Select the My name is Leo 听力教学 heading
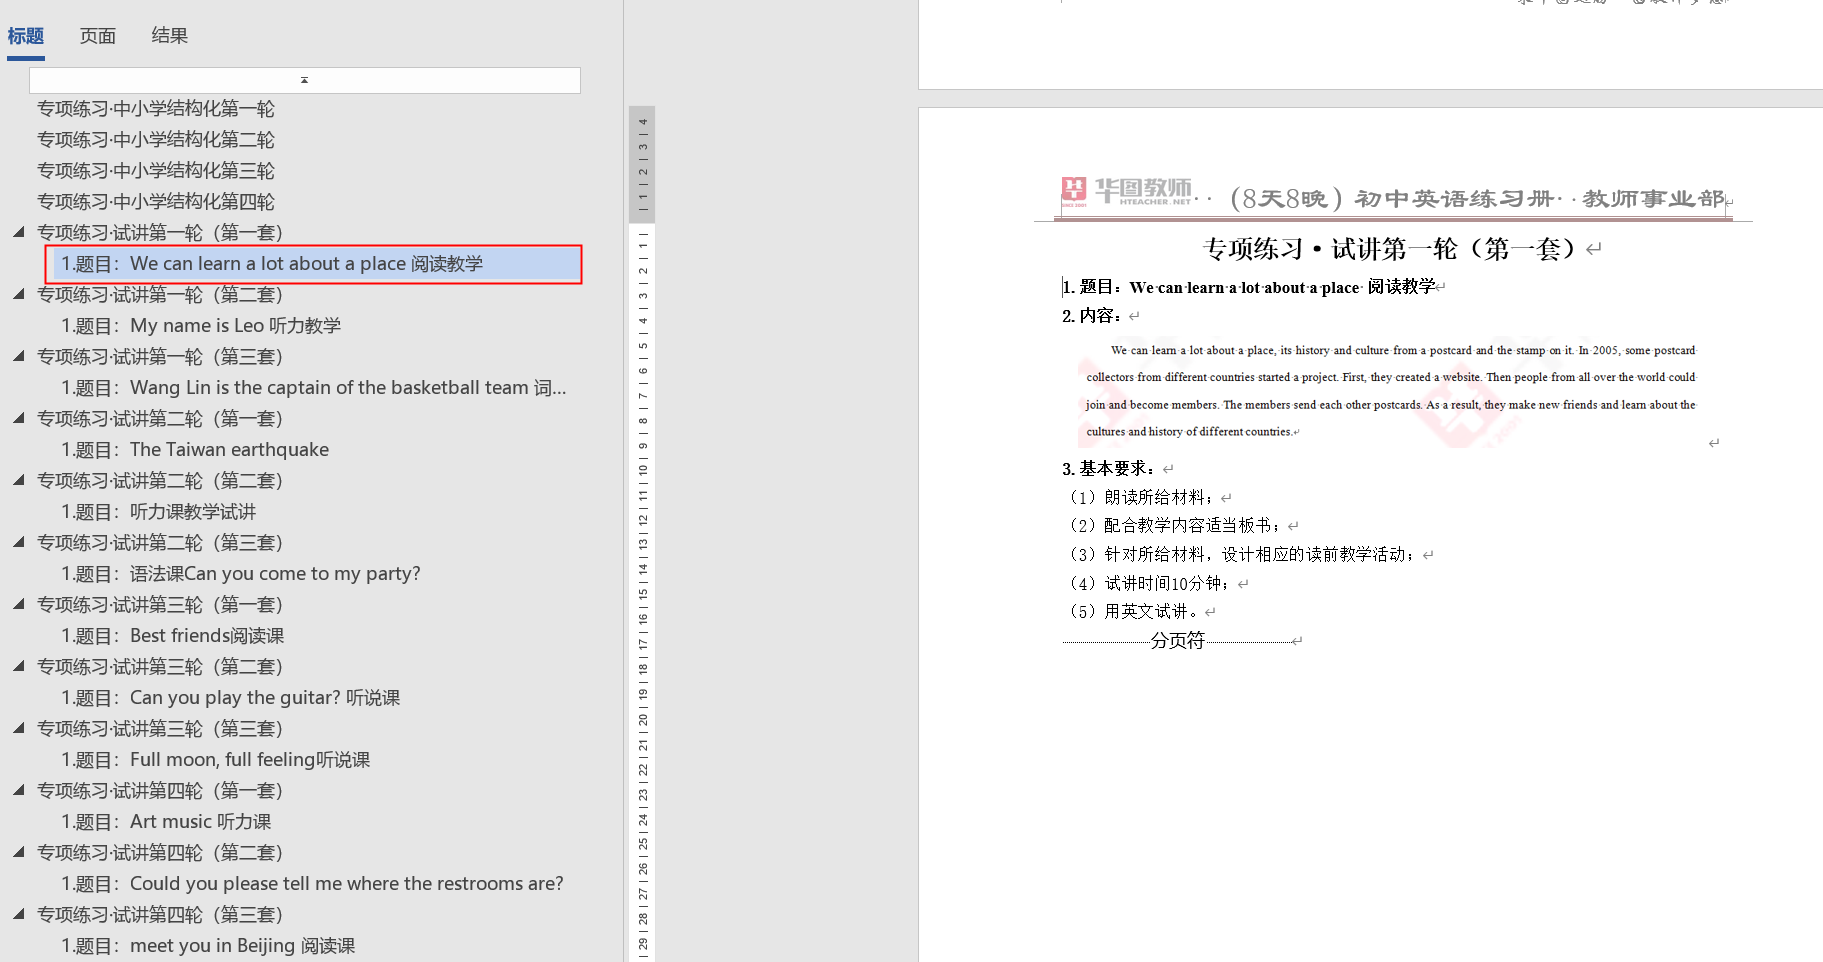This screenshot has width=1823, height=962. pos(201,326)
